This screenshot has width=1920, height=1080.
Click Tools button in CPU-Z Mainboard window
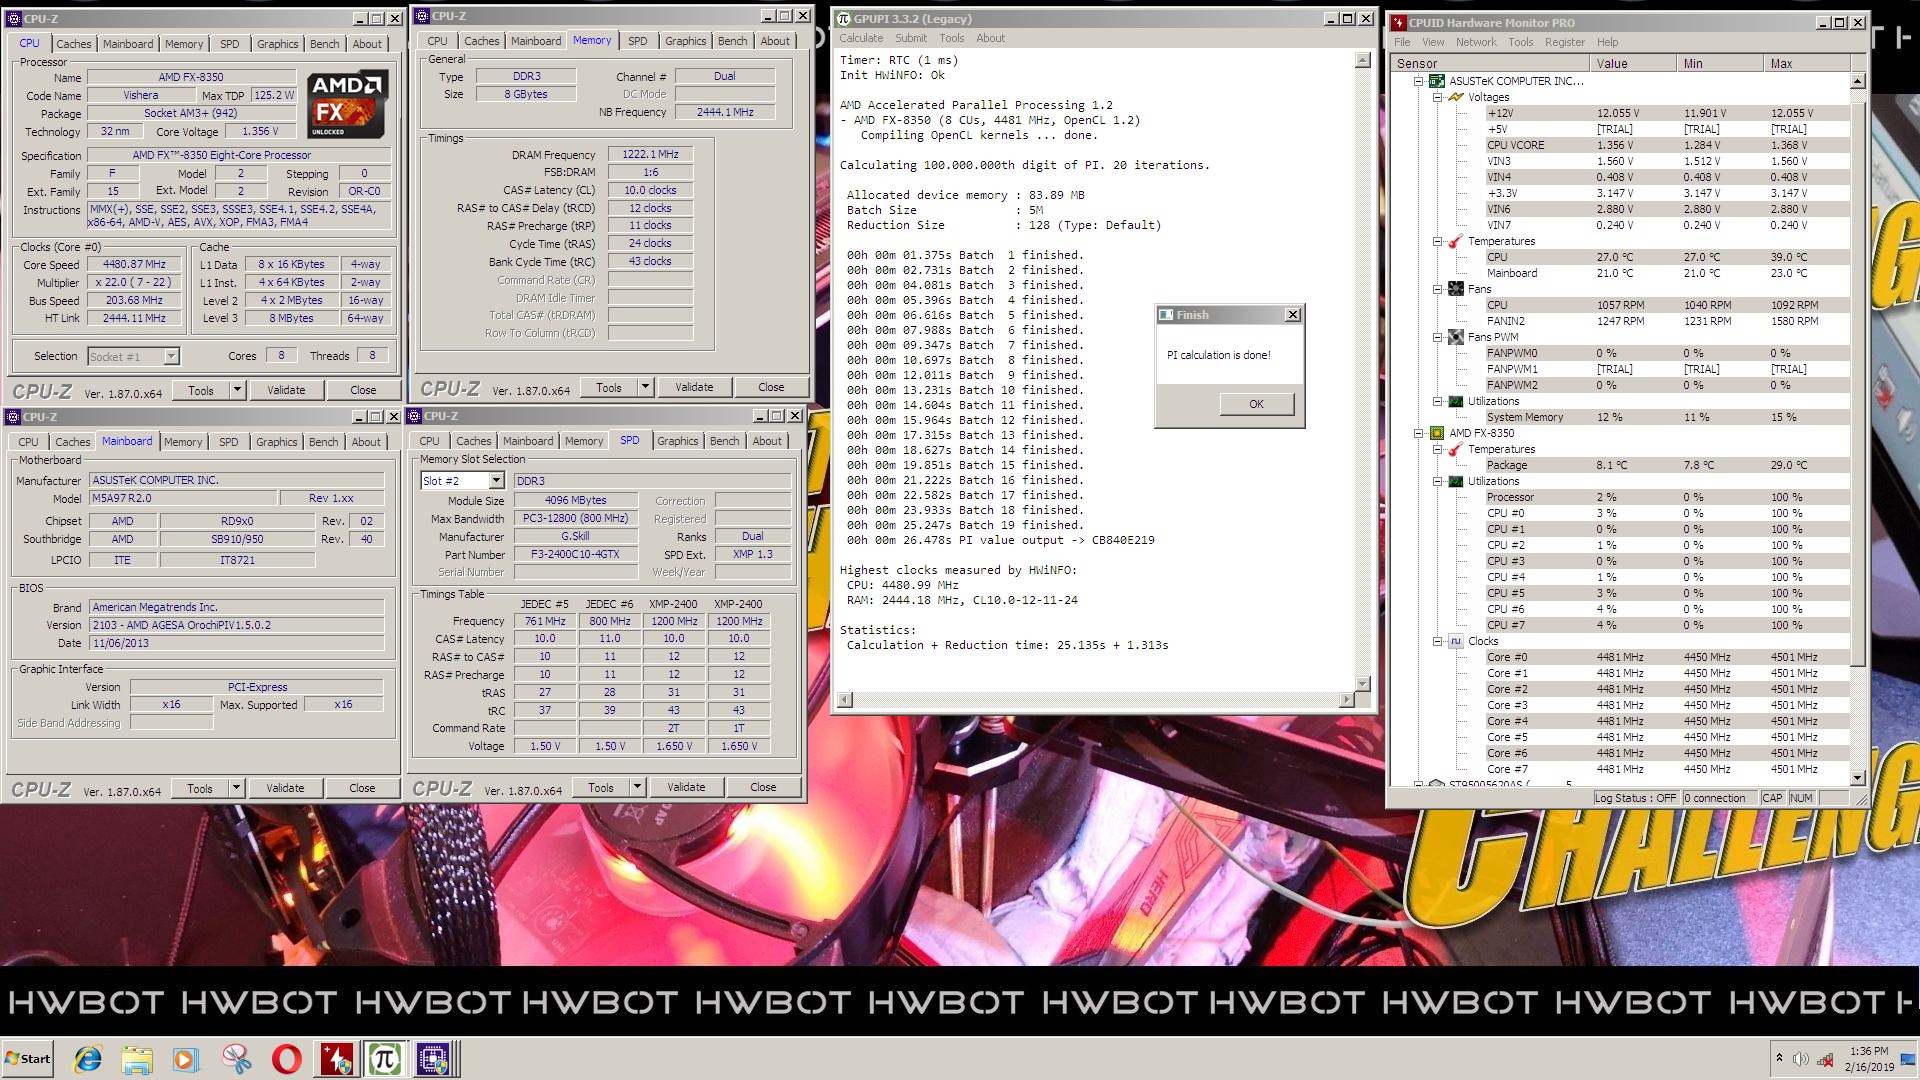click(200, 788)
